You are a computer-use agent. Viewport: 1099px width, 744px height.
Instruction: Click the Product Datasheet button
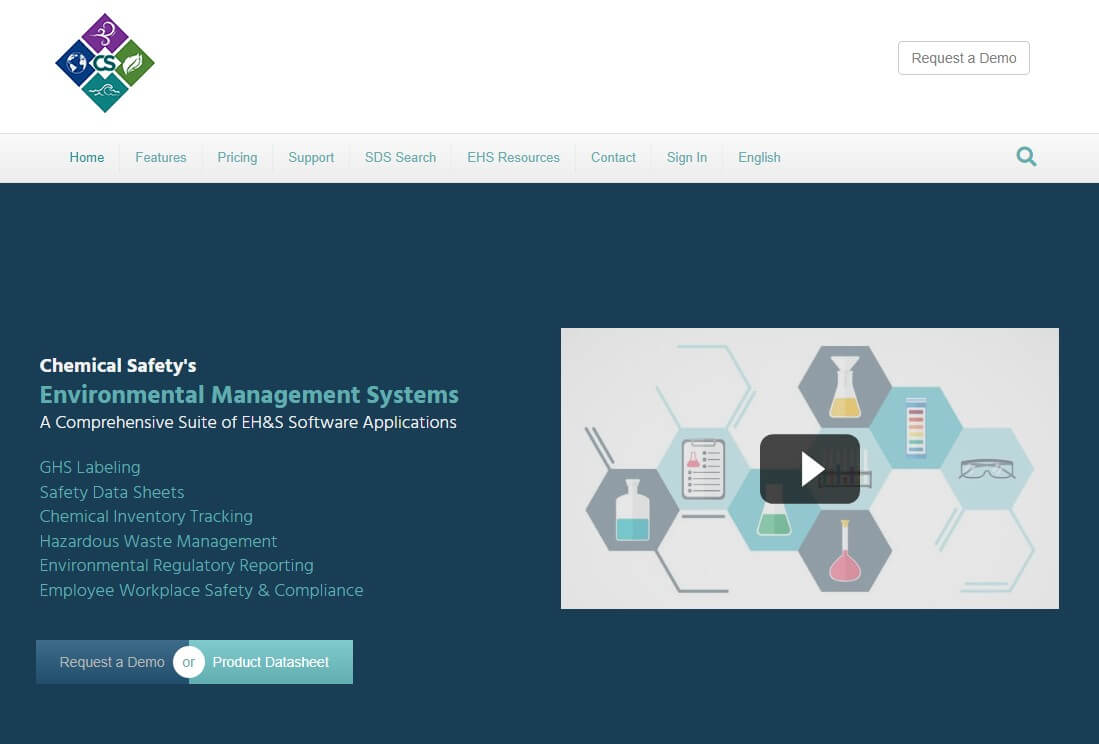click(271, 662)
